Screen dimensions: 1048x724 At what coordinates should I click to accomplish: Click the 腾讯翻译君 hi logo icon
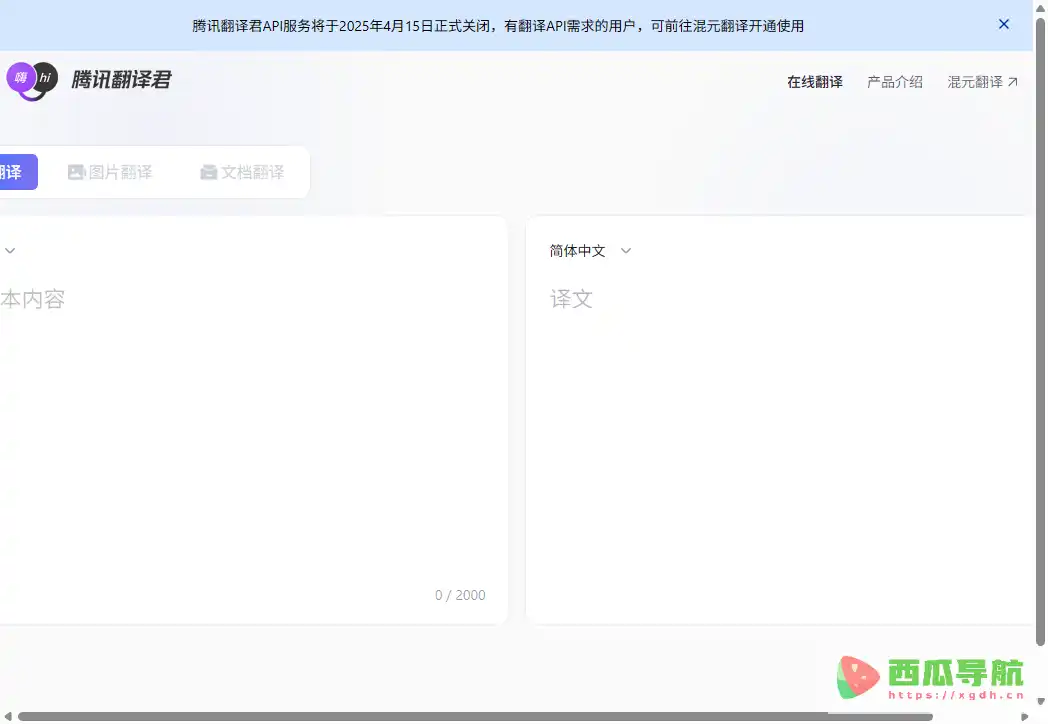[32, 80]
